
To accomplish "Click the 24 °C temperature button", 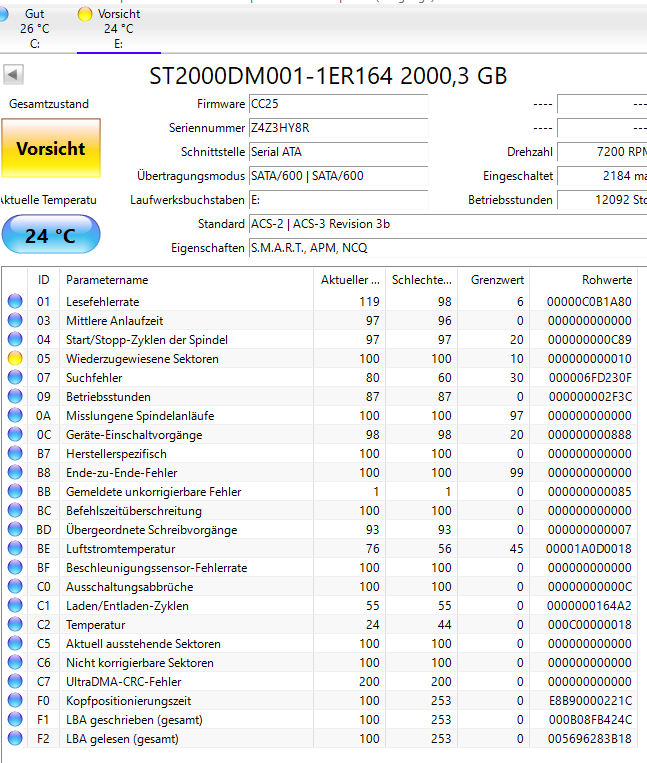I will pos(51,235).
